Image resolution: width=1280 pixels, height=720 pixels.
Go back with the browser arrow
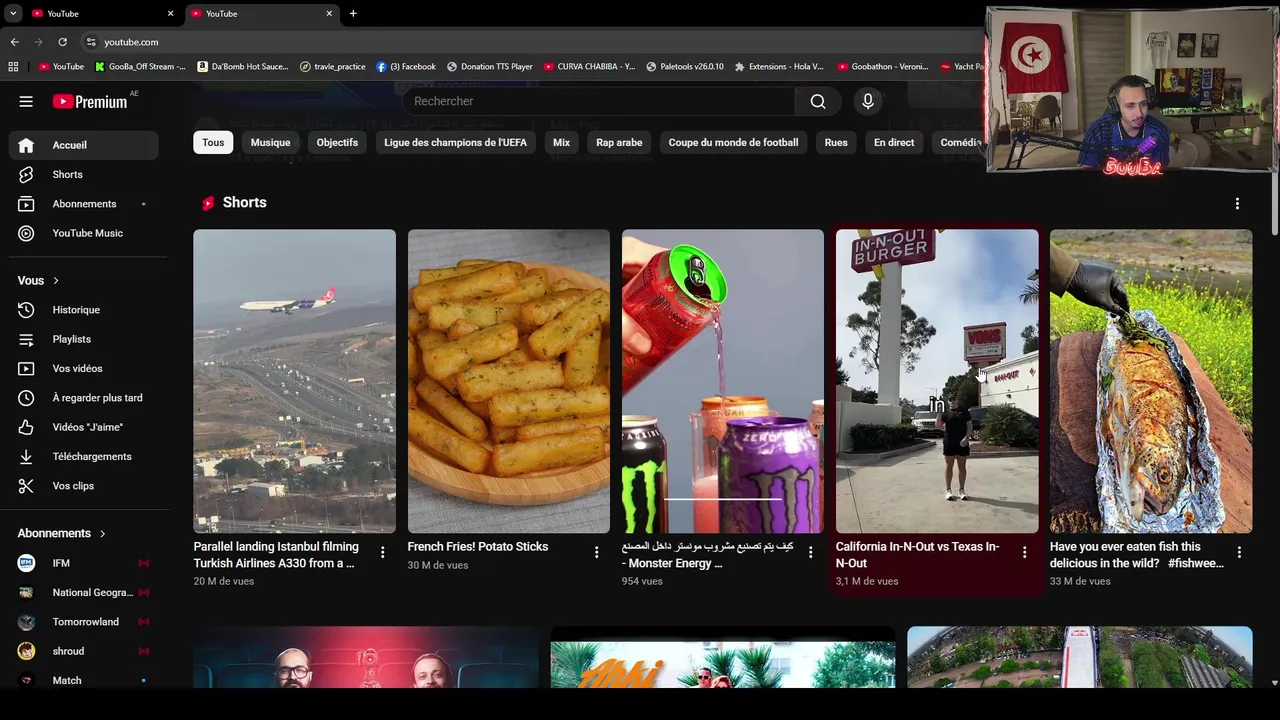[x=14, y=42]
